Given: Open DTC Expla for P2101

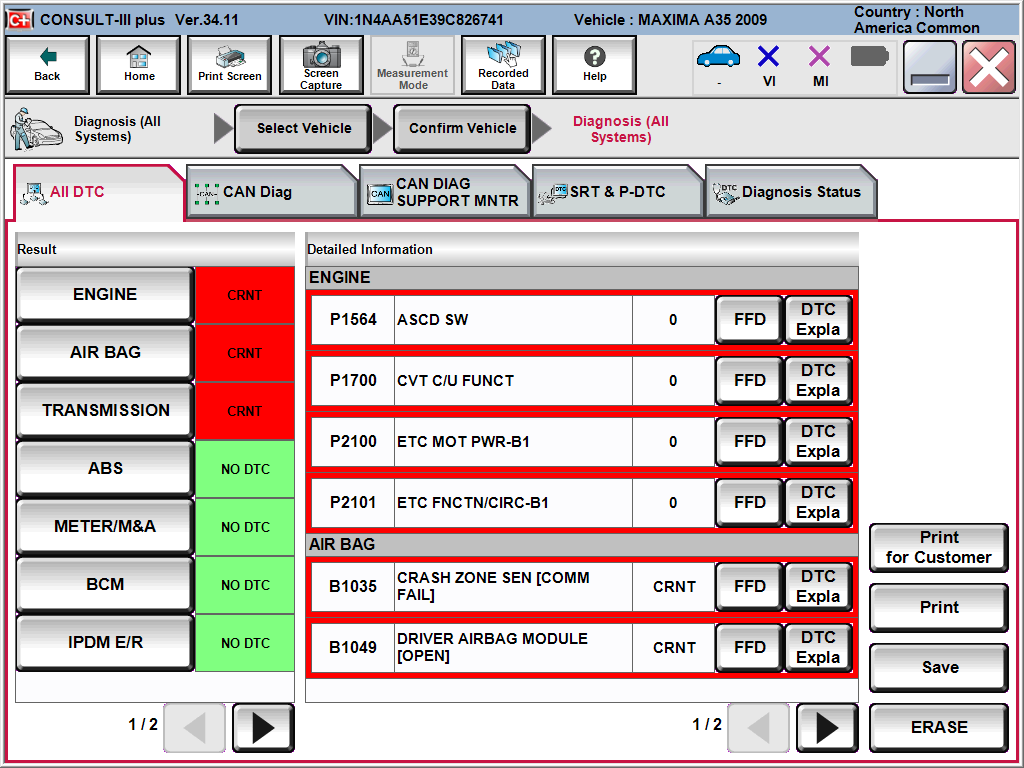Looking at the screenshot, I should tap(818, 503).
